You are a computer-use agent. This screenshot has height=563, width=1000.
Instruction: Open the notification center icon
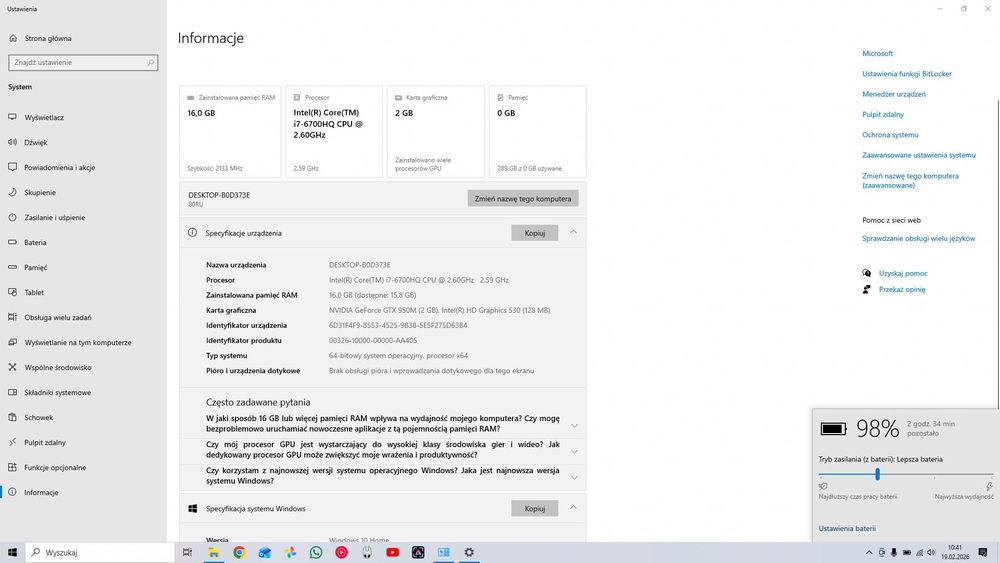[x=983, y=553]
